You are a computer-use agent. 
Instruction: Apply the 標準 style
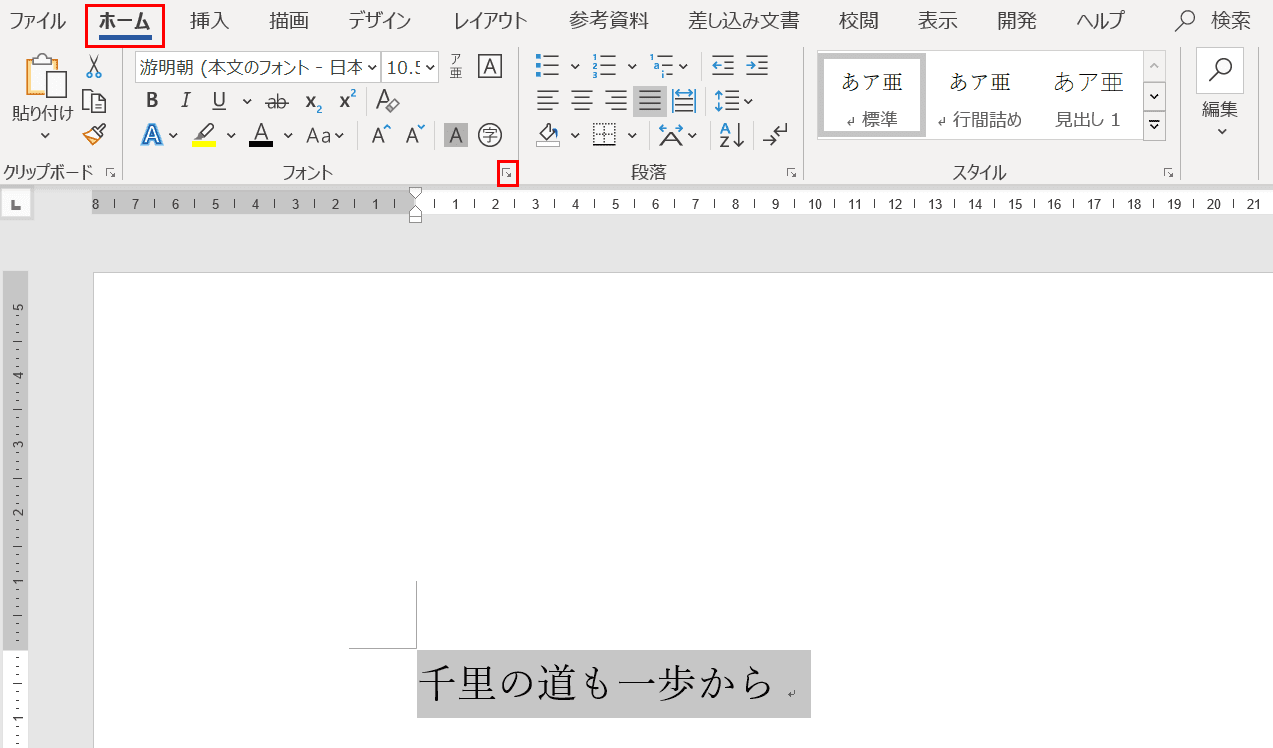tap(871, 96)
